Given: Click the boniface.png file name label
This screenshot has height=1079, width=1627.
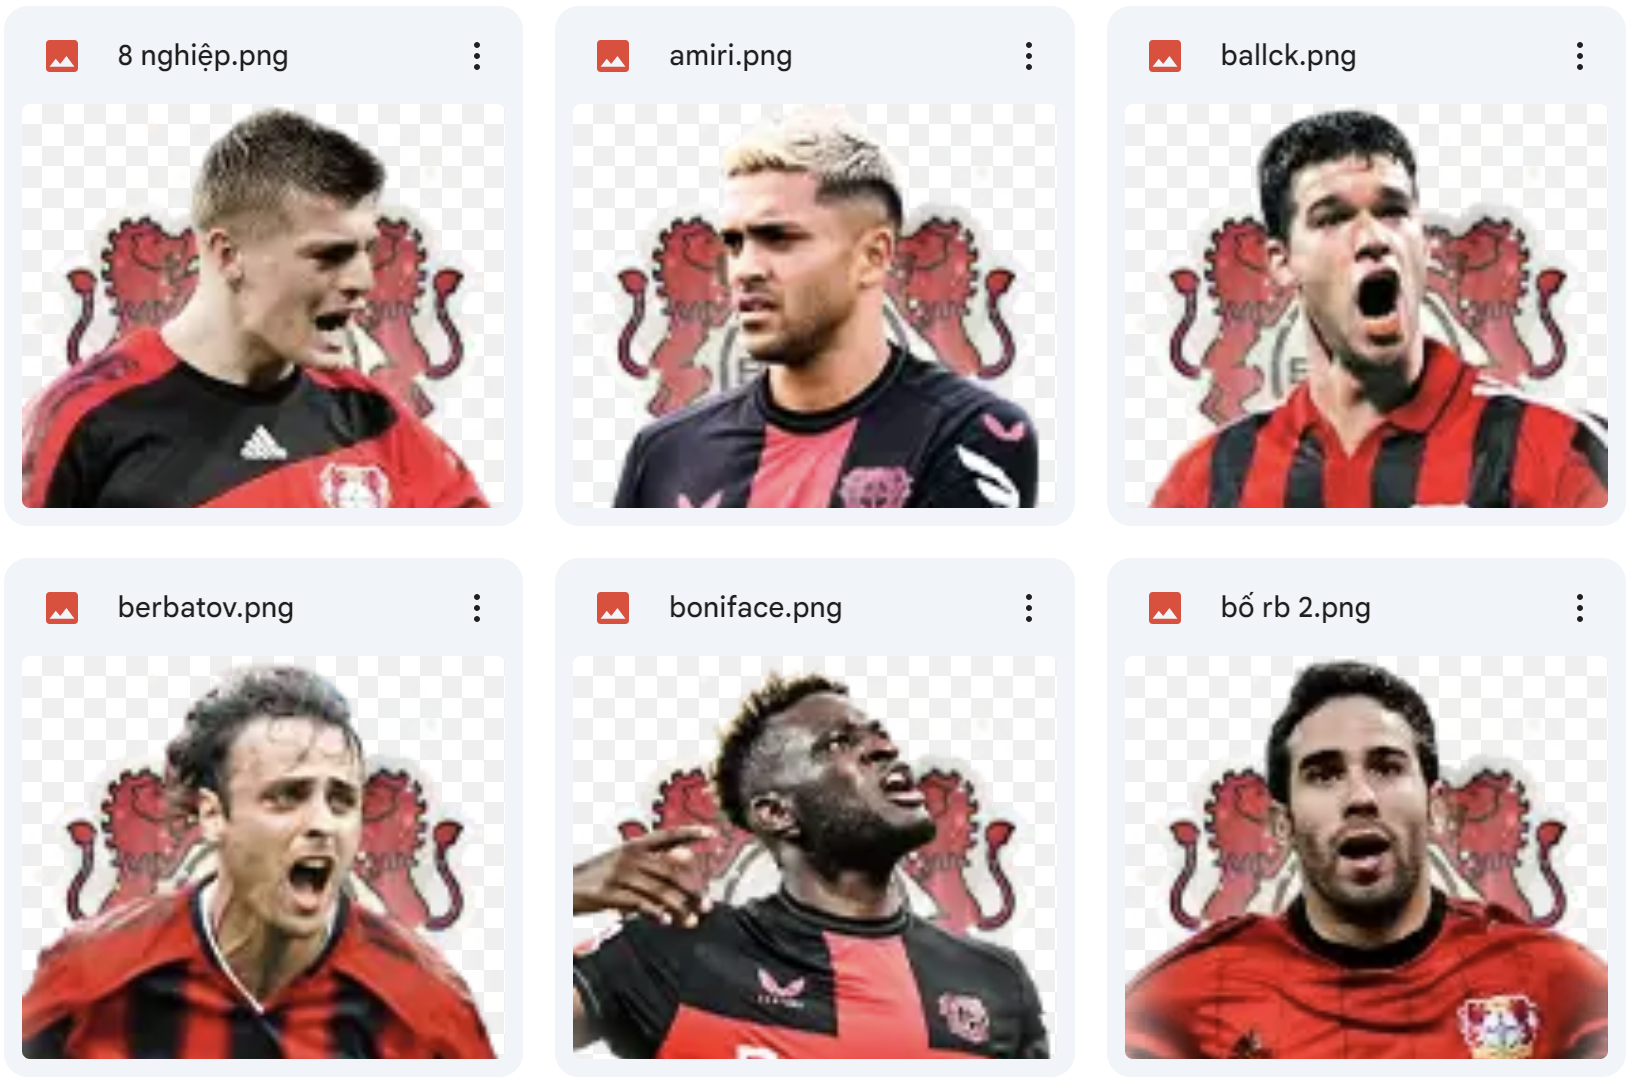Looking at the screenshot, I should pos(756,608).
